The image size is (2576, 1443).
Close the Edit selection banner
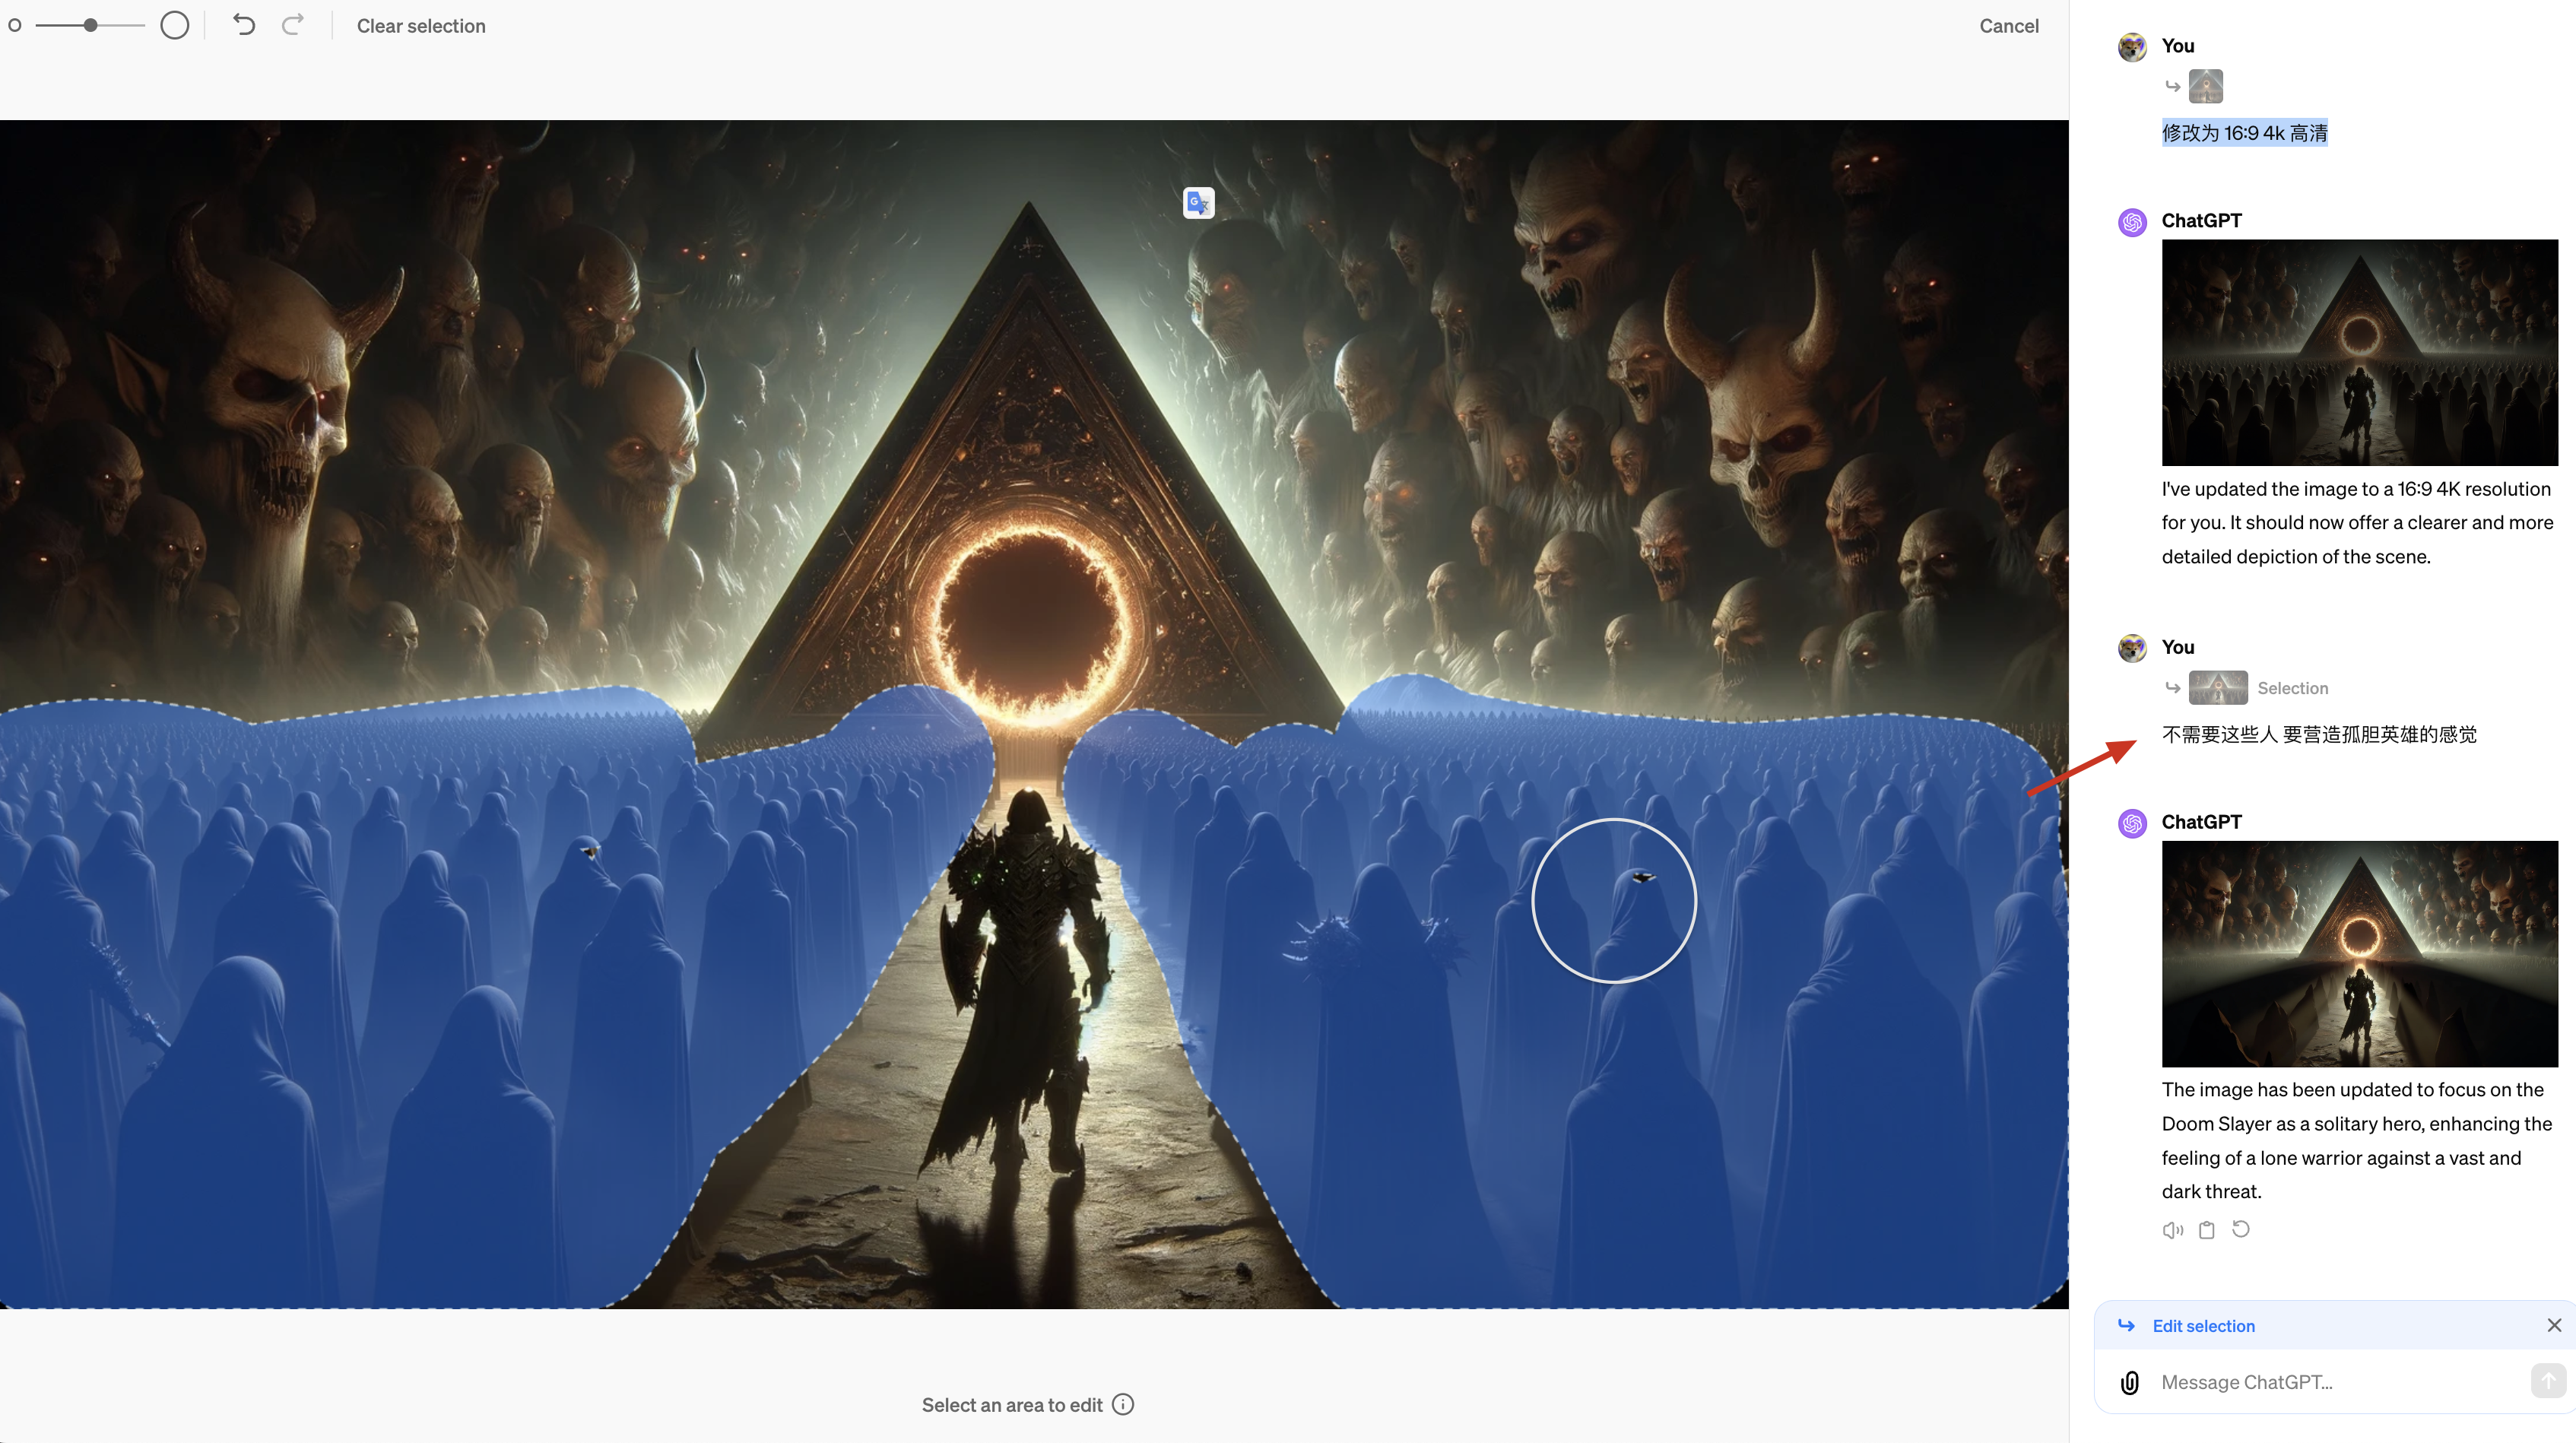point(2553,1325)
